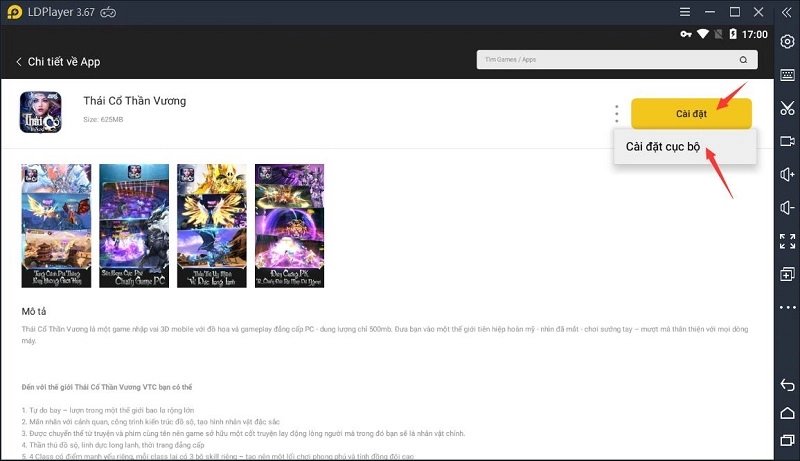Open the first game screenshot thumbnail

click(x=56, y=226)
